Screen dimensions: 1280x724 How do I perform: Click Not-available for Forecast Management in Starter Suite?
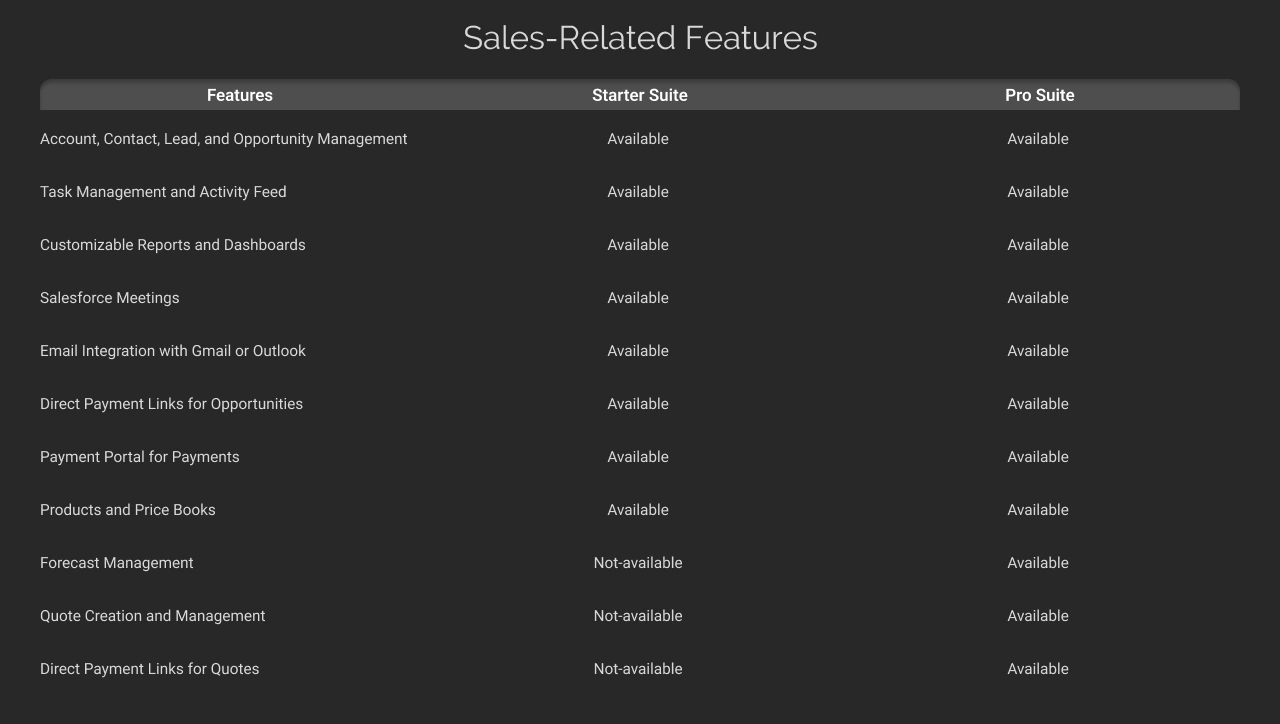pos(638,563)
